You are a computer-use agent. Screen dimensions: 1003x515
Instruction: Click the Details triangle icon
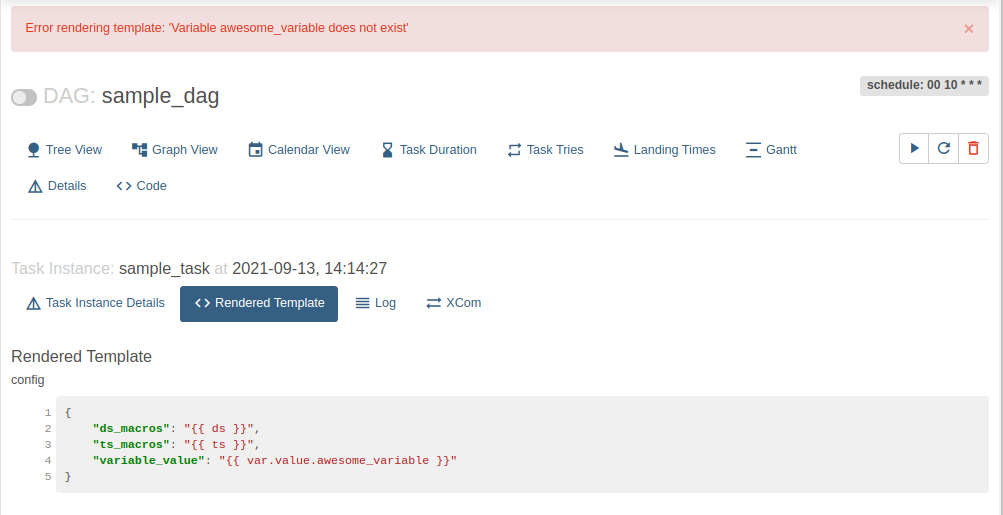(x=35, y=186)
